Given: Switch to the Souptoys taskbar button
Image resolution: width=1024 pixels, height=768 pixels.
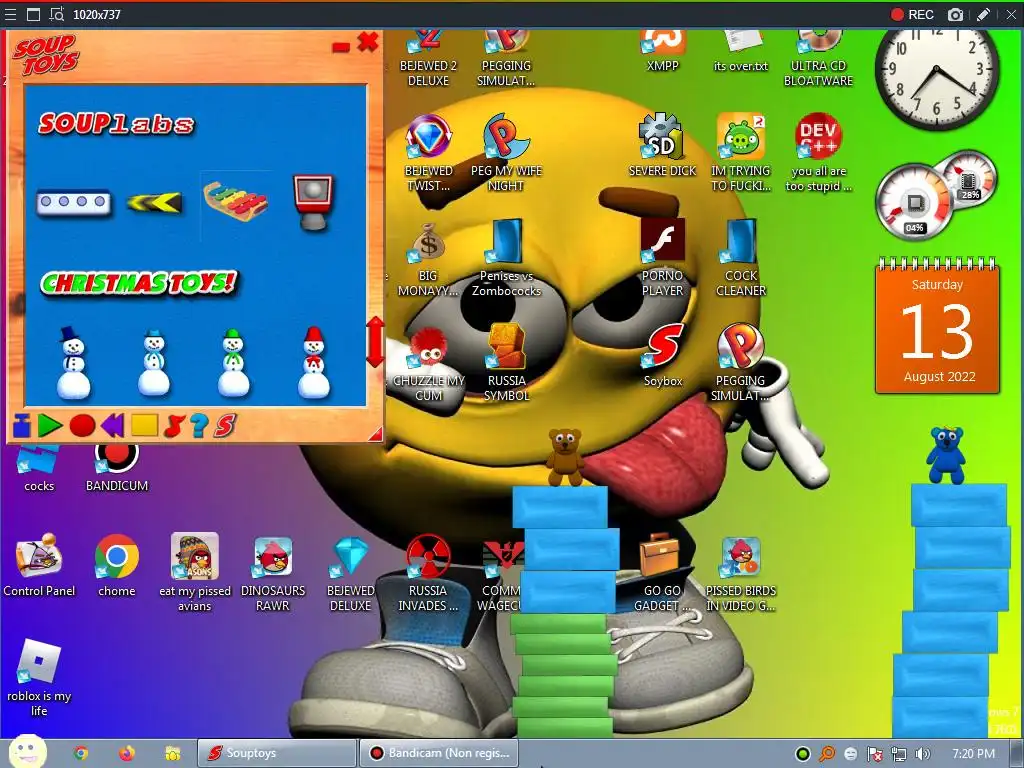Looking at the screenshot, I should pos(277,753).
